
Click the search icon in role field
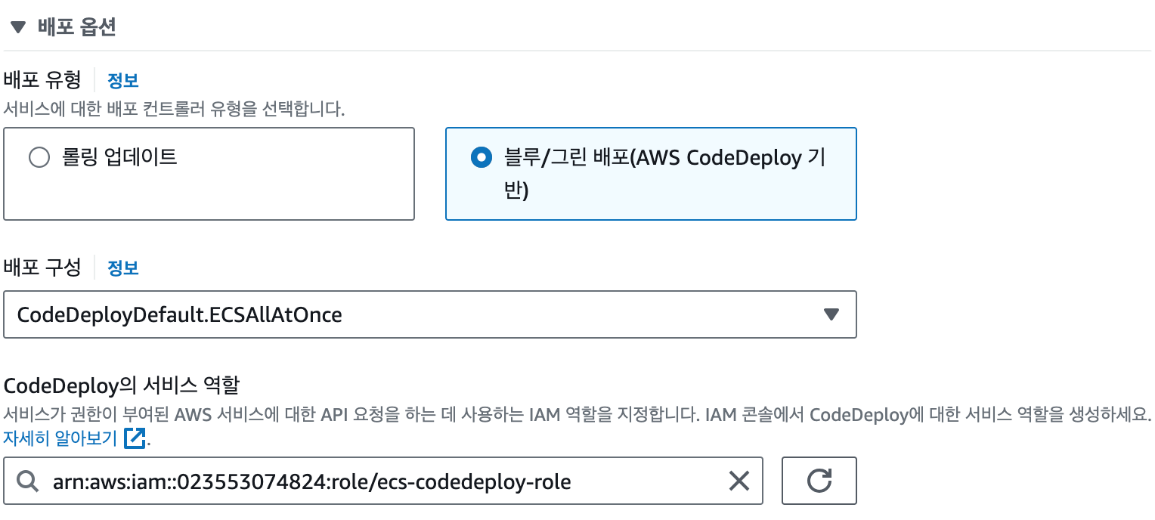27,482
